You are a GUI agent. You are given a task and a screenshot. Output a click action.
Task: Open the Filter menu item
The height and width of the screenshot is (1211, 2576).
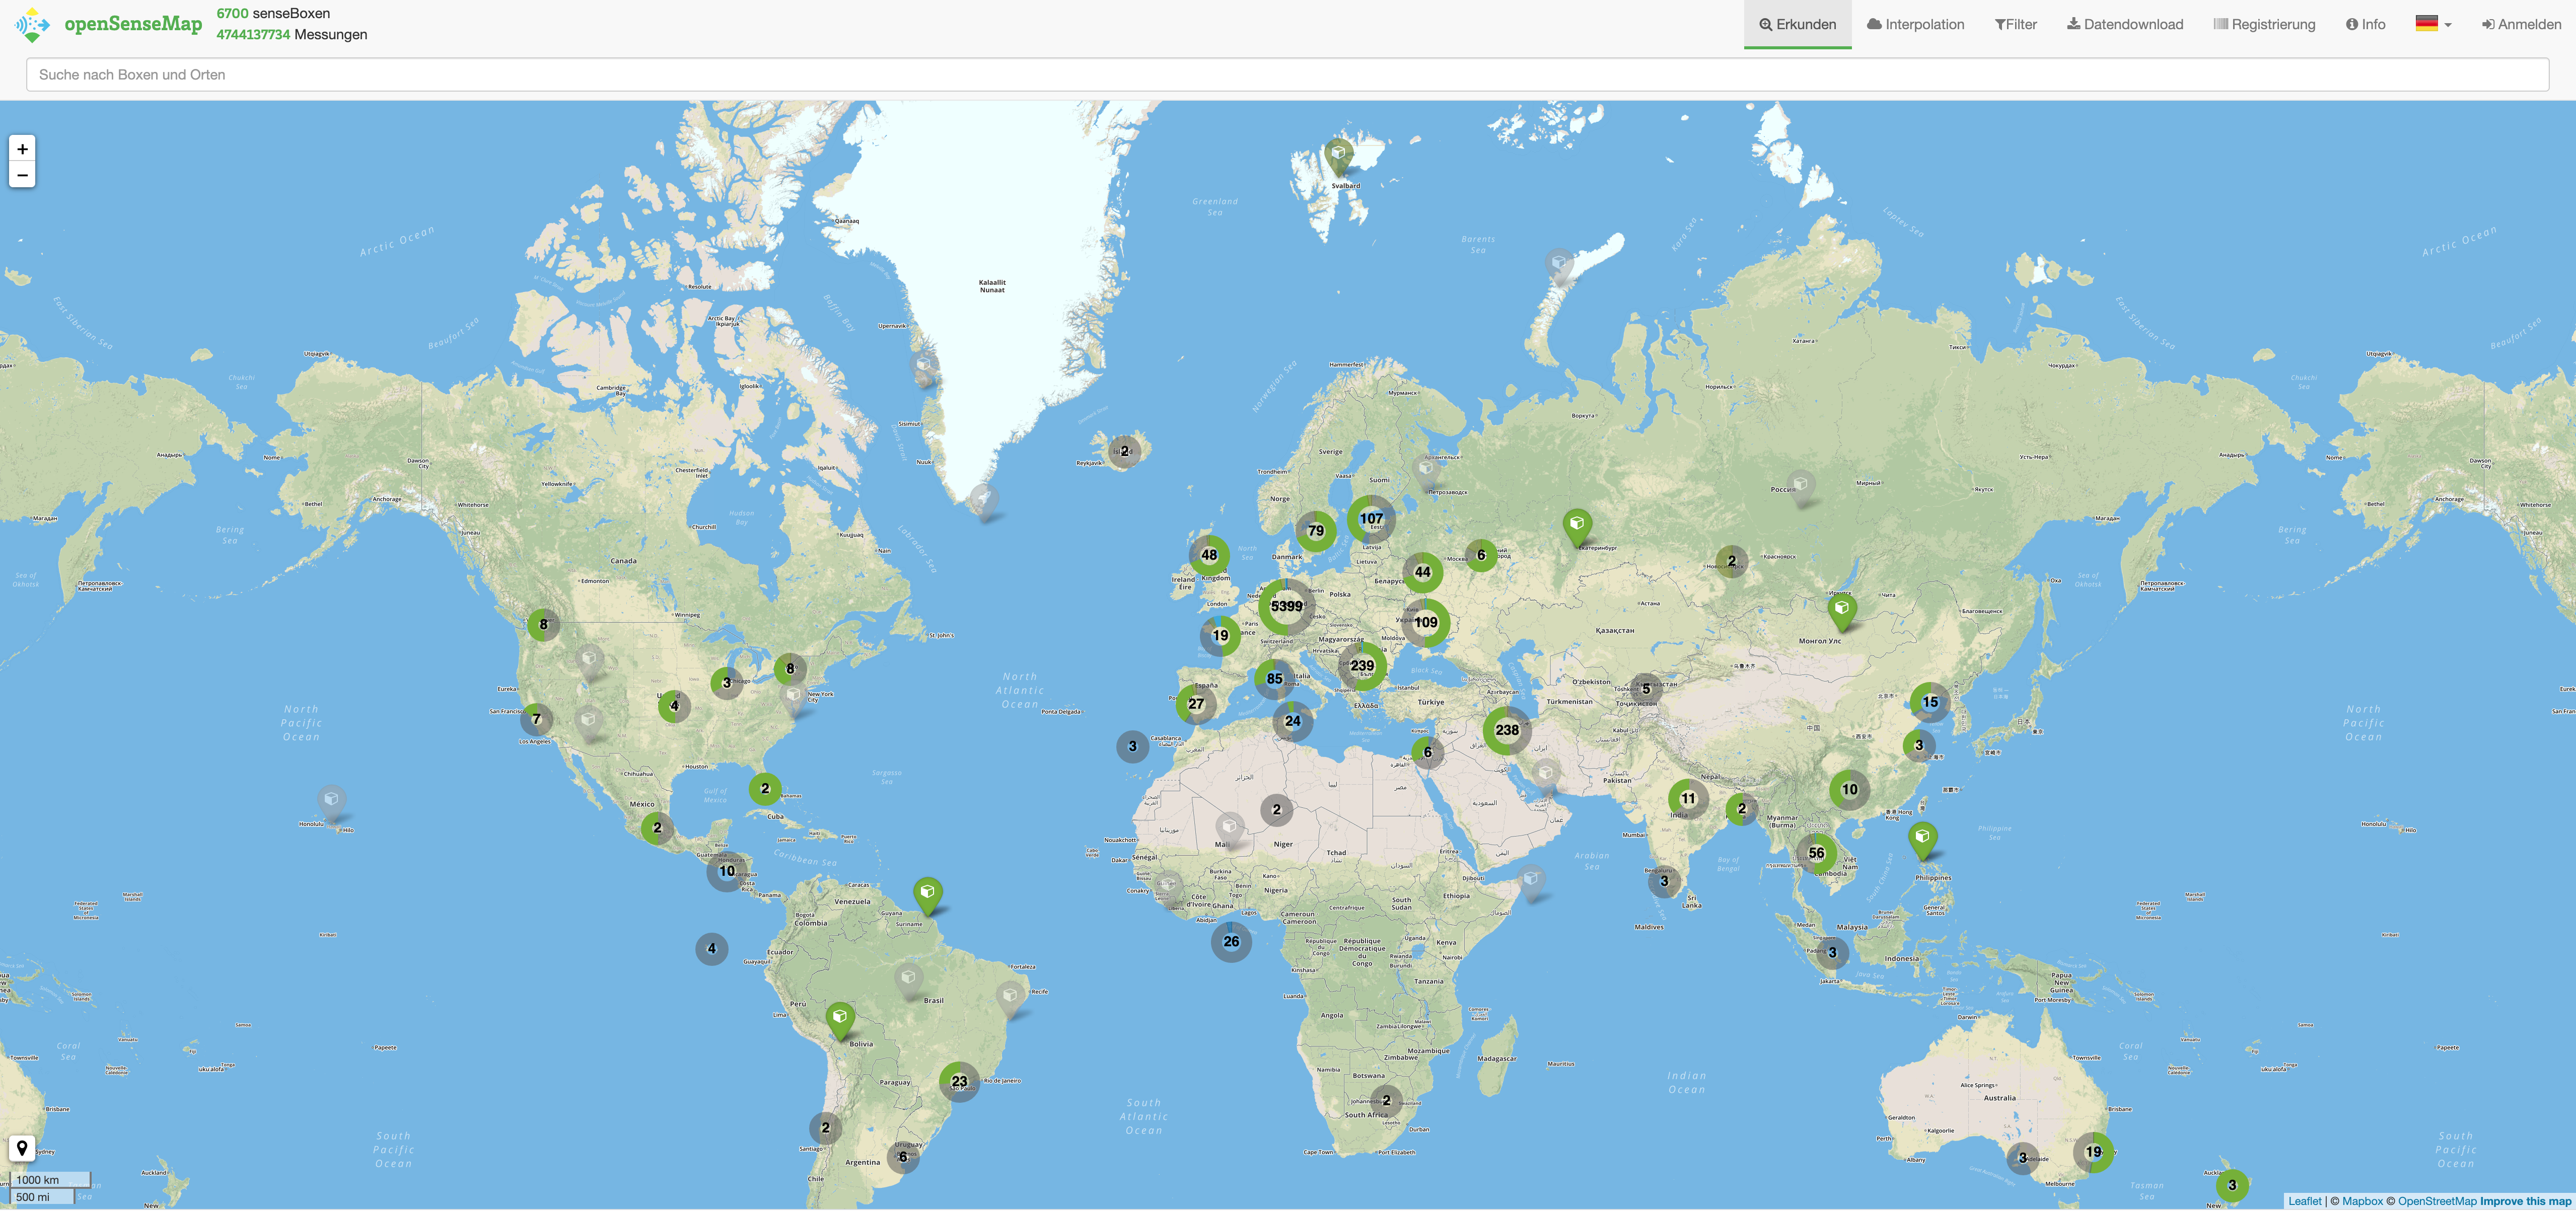2015,24
